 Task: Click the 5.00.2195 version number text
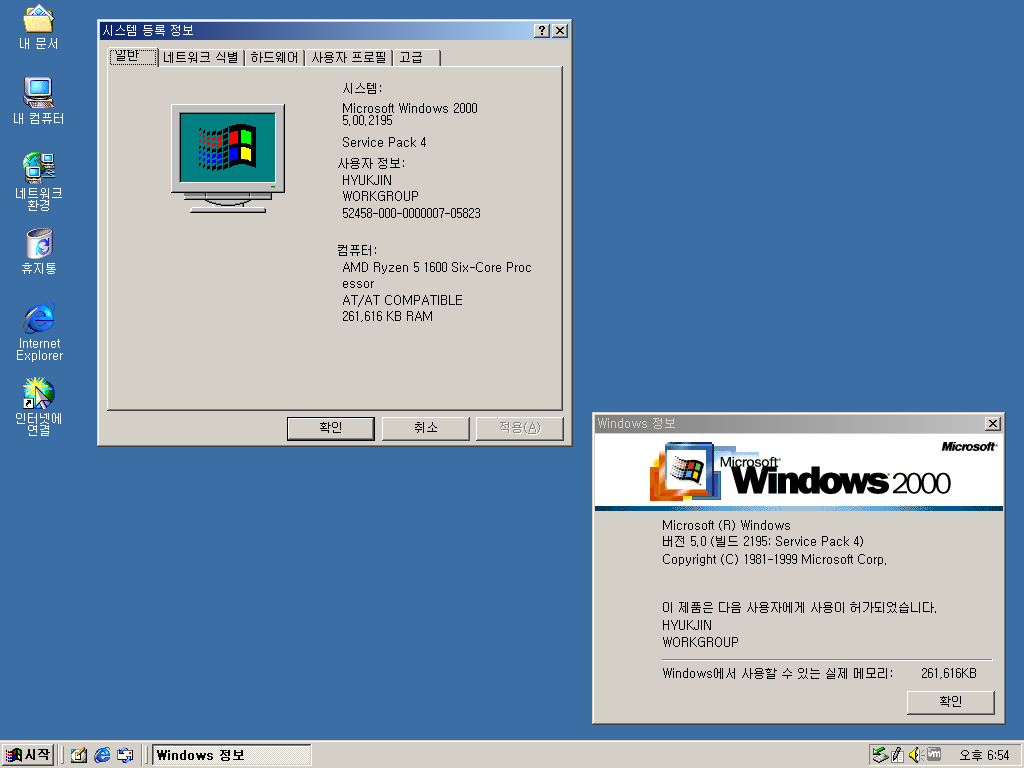tap(367, 121)
